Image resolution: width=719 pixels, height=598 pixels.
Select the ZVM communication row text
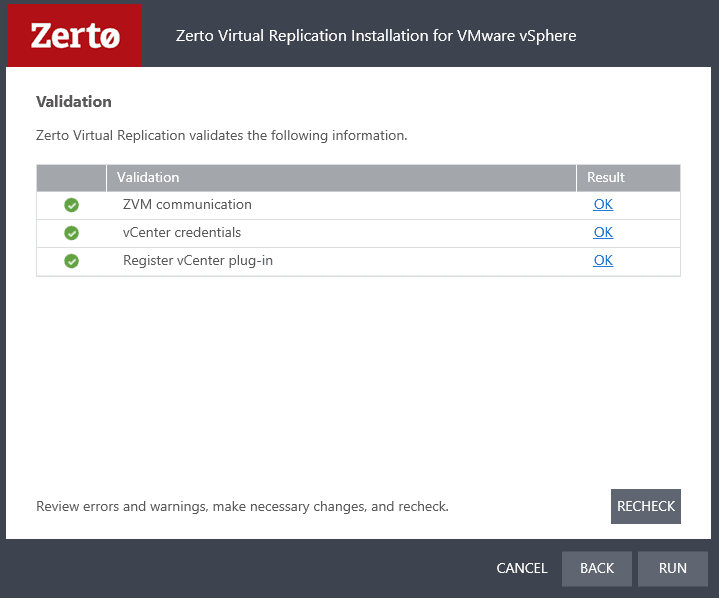(x=187, y=205)
